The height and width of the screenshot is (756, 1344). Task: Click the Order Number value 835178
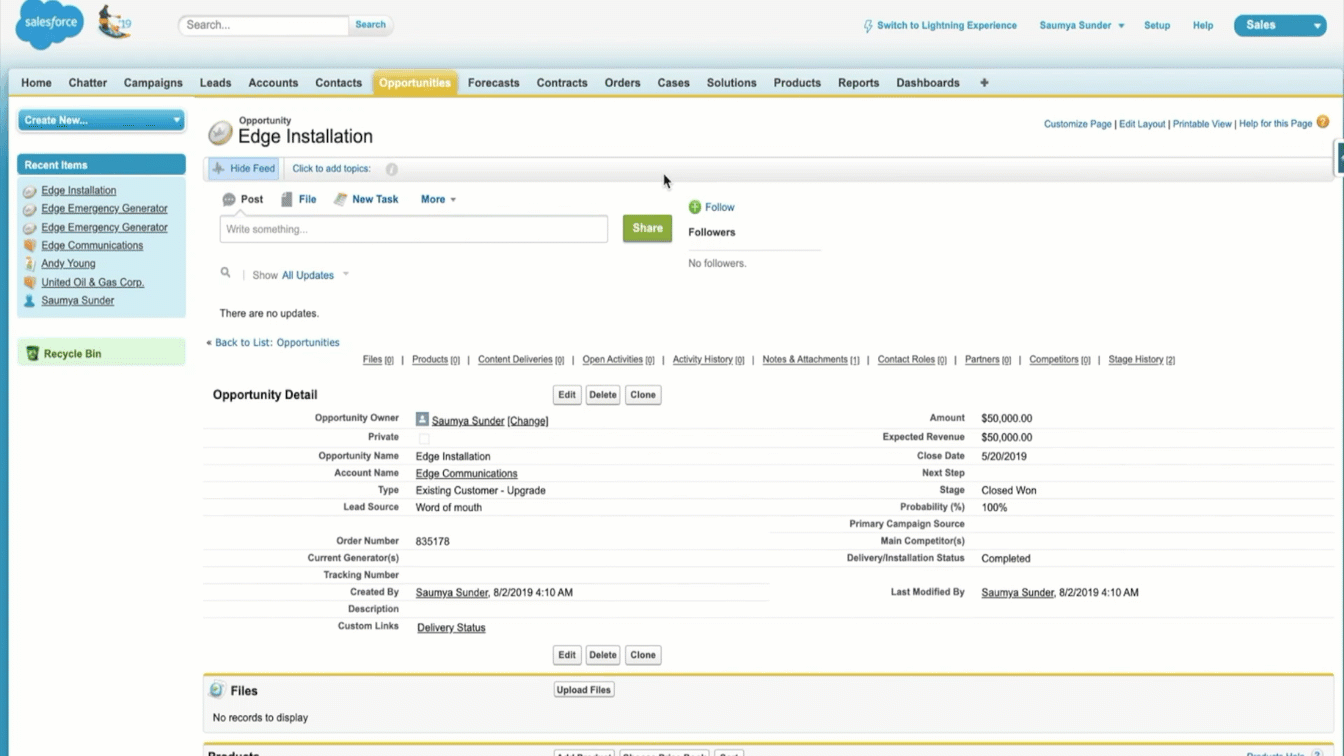pos(432,541)
